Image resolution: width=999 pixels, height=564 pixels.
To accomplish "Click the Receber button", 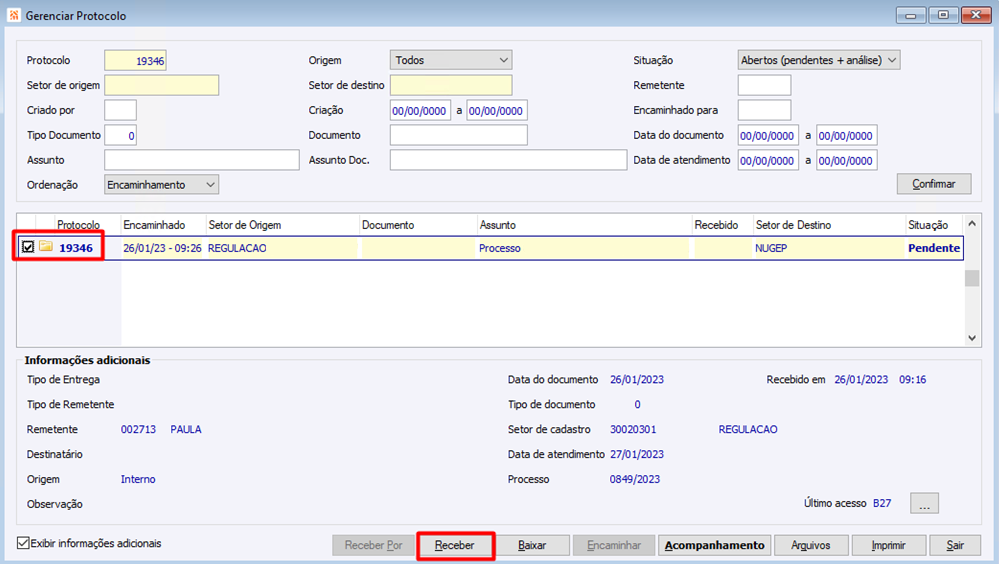I will 455,546.
